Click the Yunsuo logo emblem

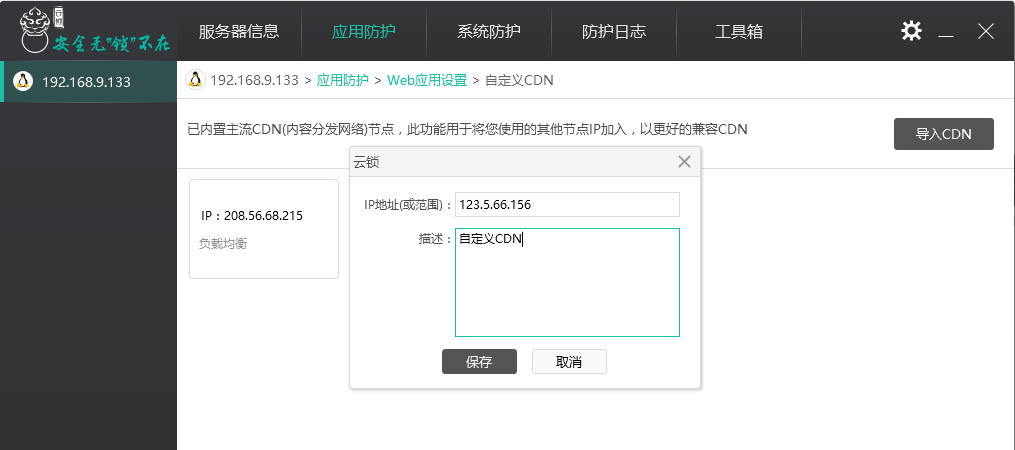point(36,29)
